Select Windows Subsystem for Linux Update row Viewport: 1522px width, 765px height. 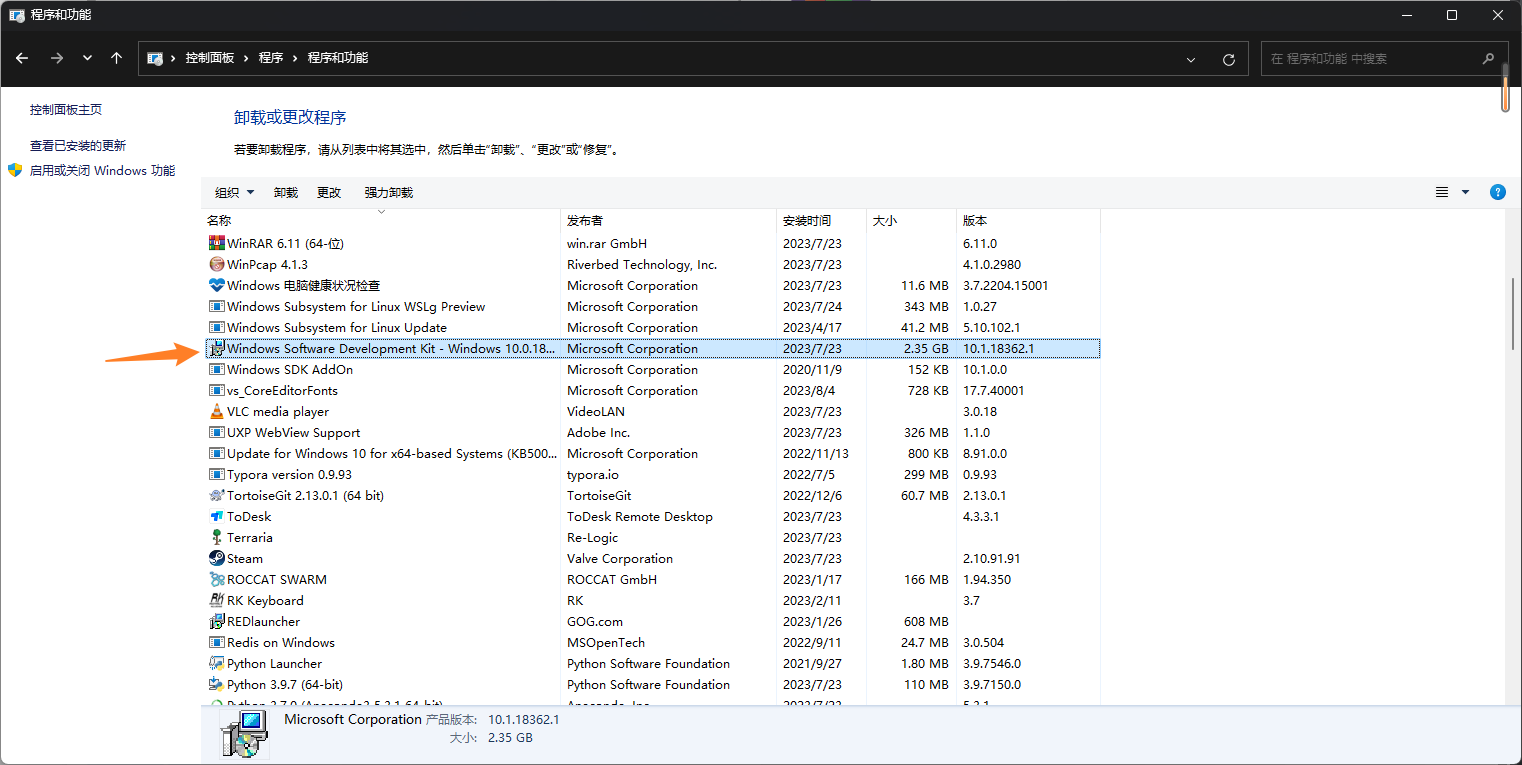coord(652,327)
